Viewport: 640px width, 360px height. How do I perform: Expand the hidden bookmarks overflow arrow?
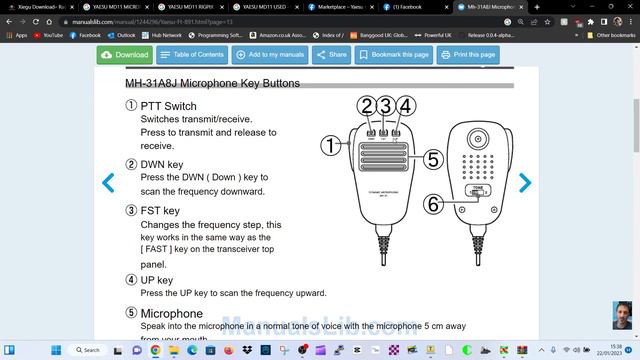[576, 36]
